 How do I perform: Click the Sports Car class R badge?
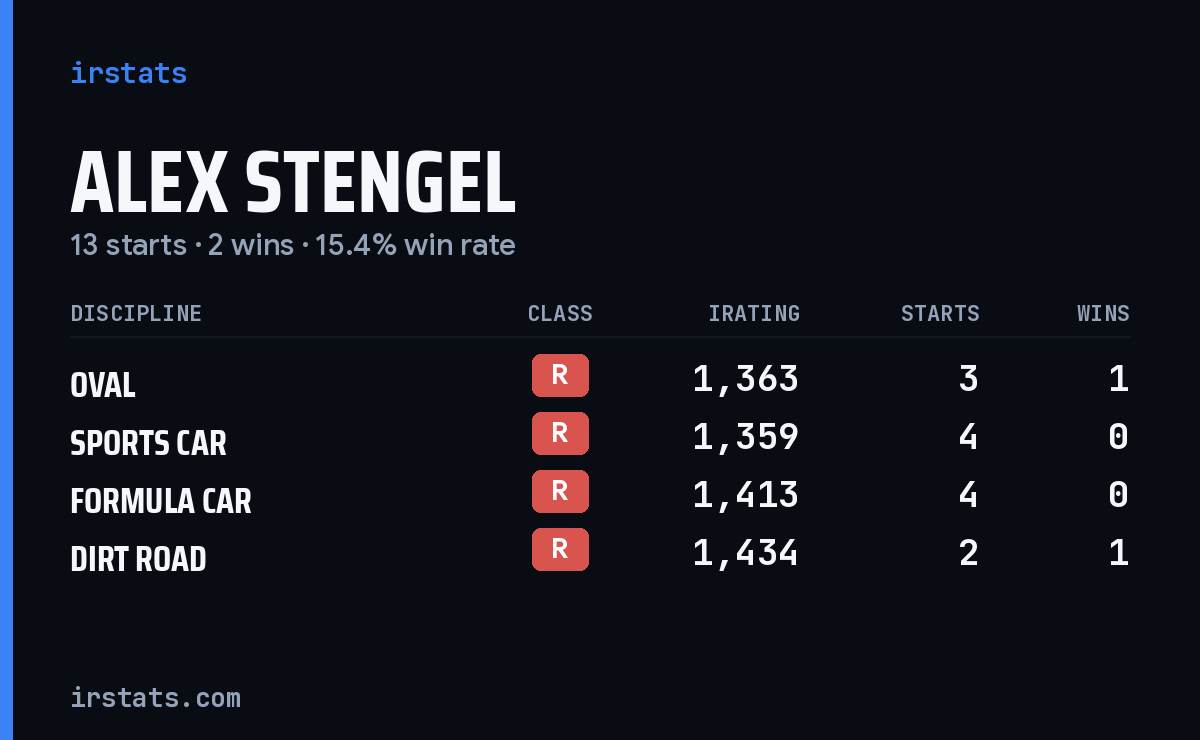click(560, 433)
